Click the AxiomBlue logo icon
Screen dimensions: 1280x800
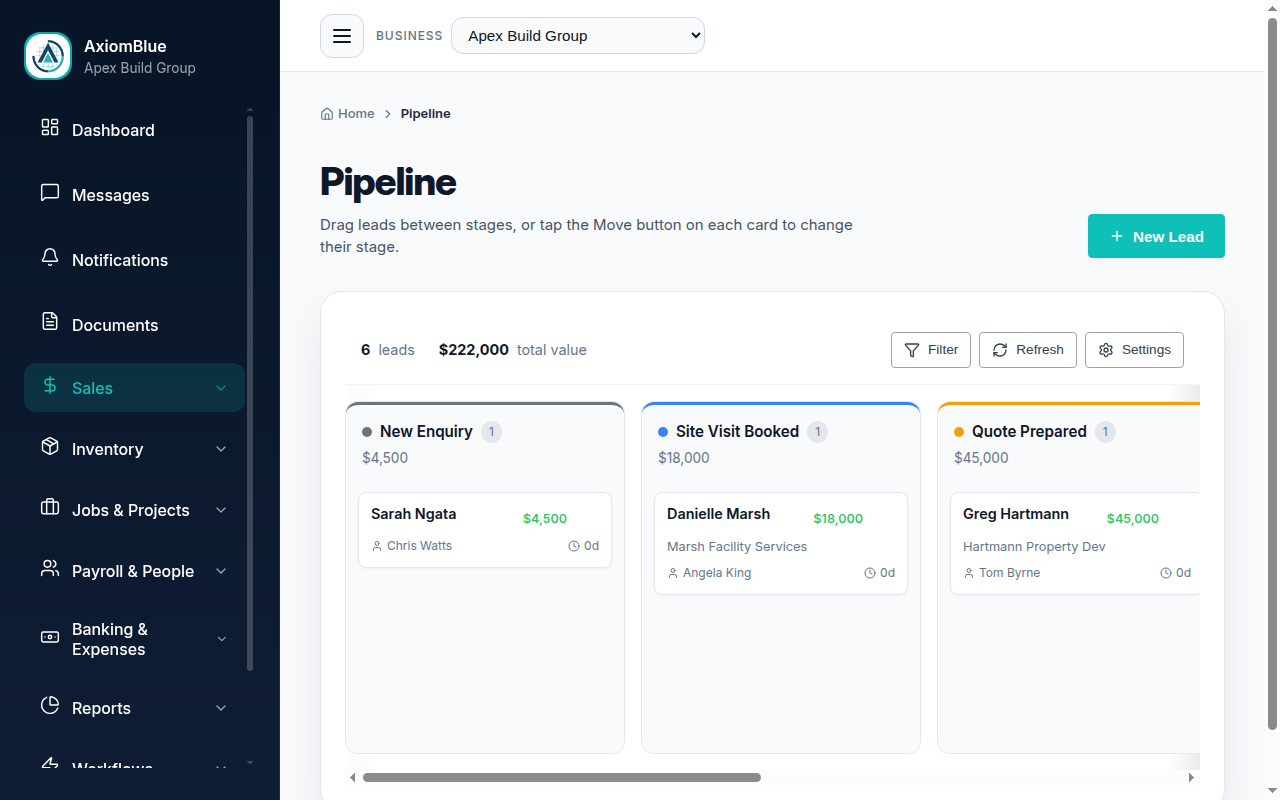[x=48, y=56]
